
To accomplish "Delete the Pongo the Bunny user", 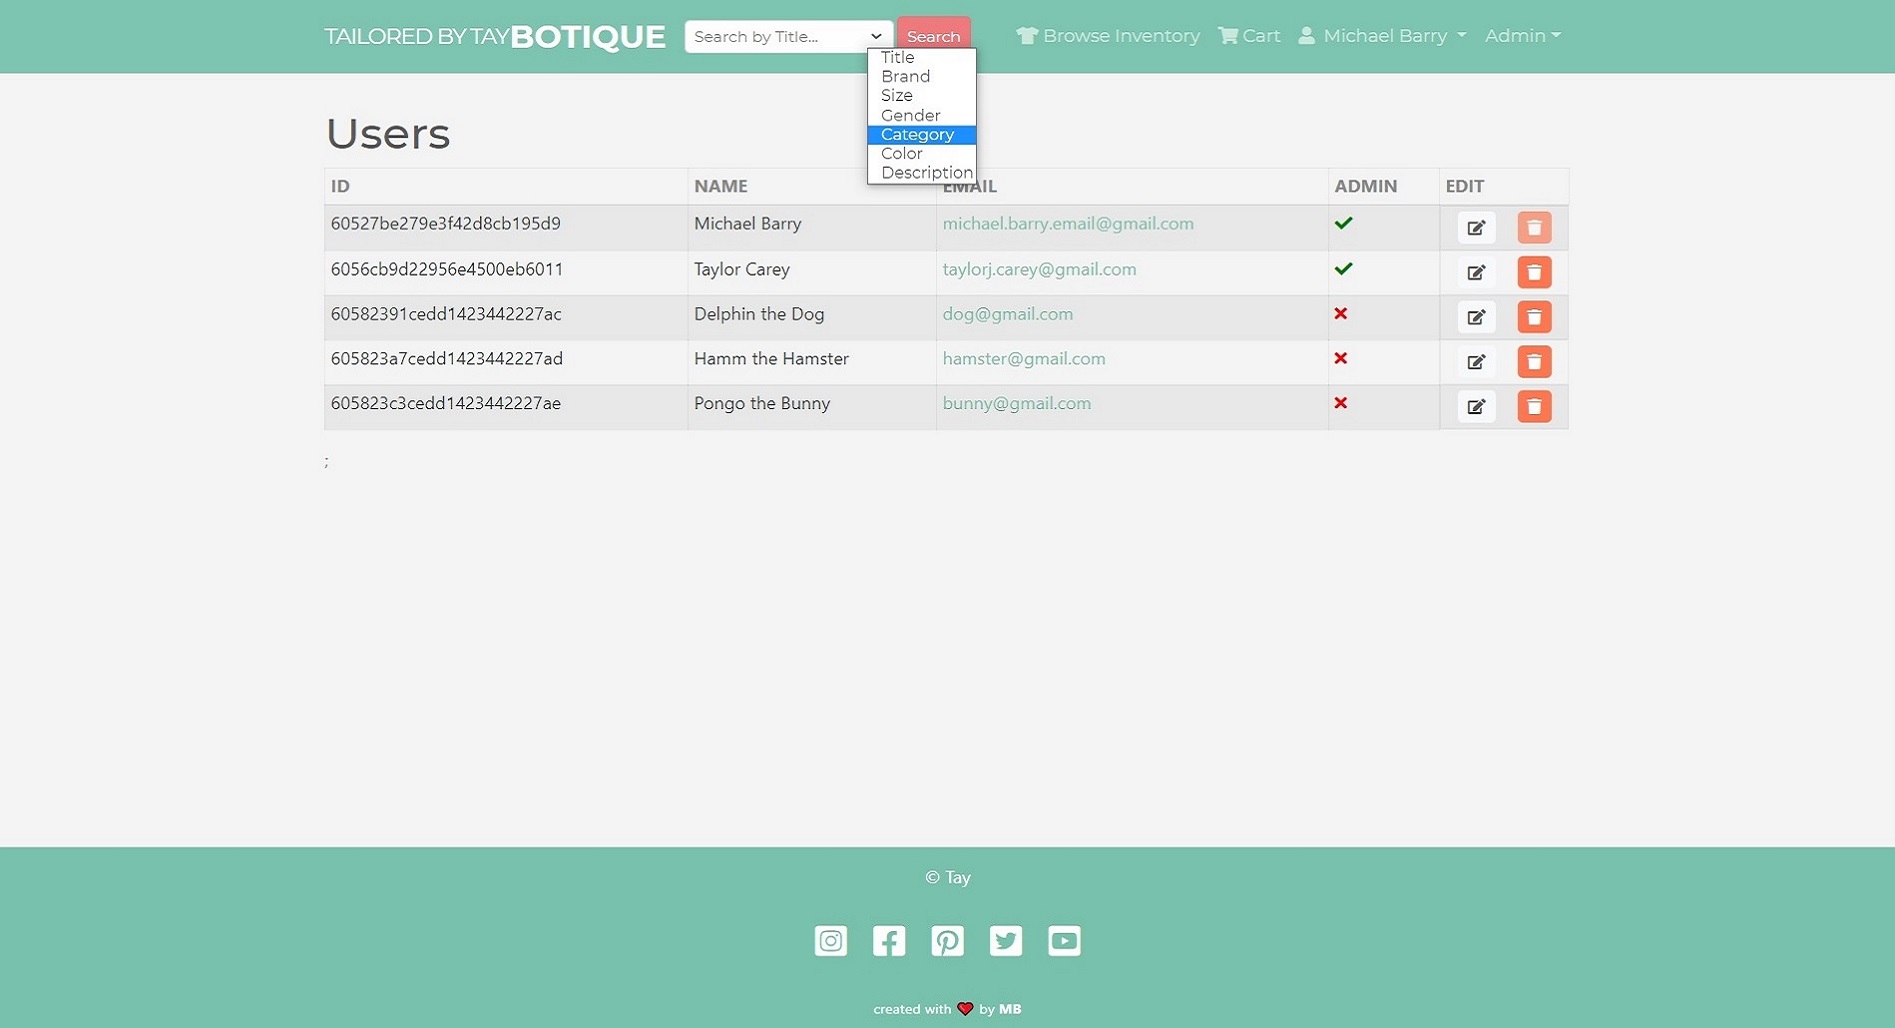I will [x=1533, y=406].
